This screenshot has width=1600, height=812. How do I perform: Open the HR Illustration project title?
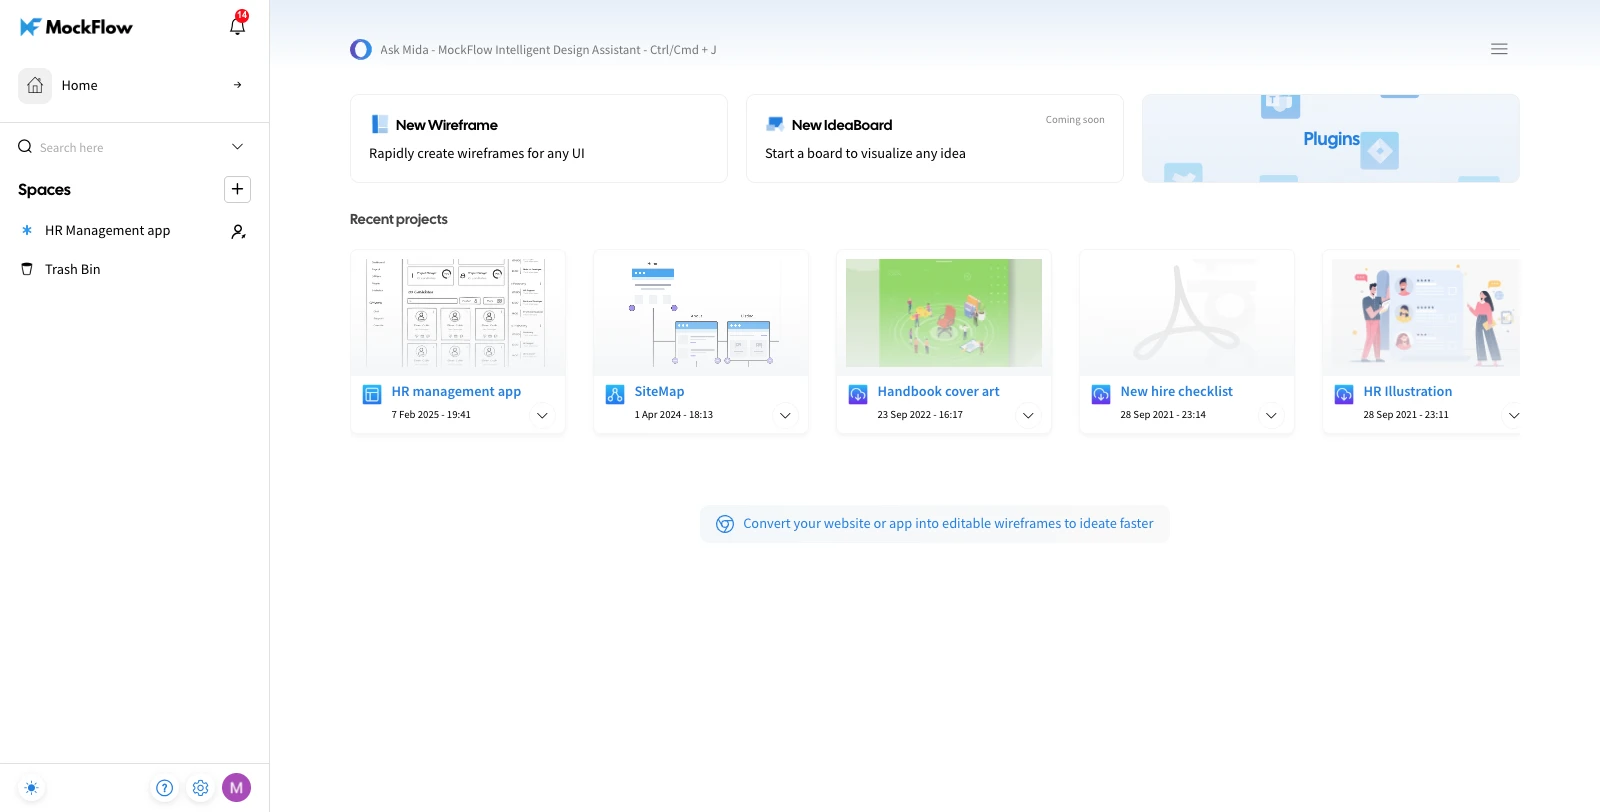(x=1407, y=391)
